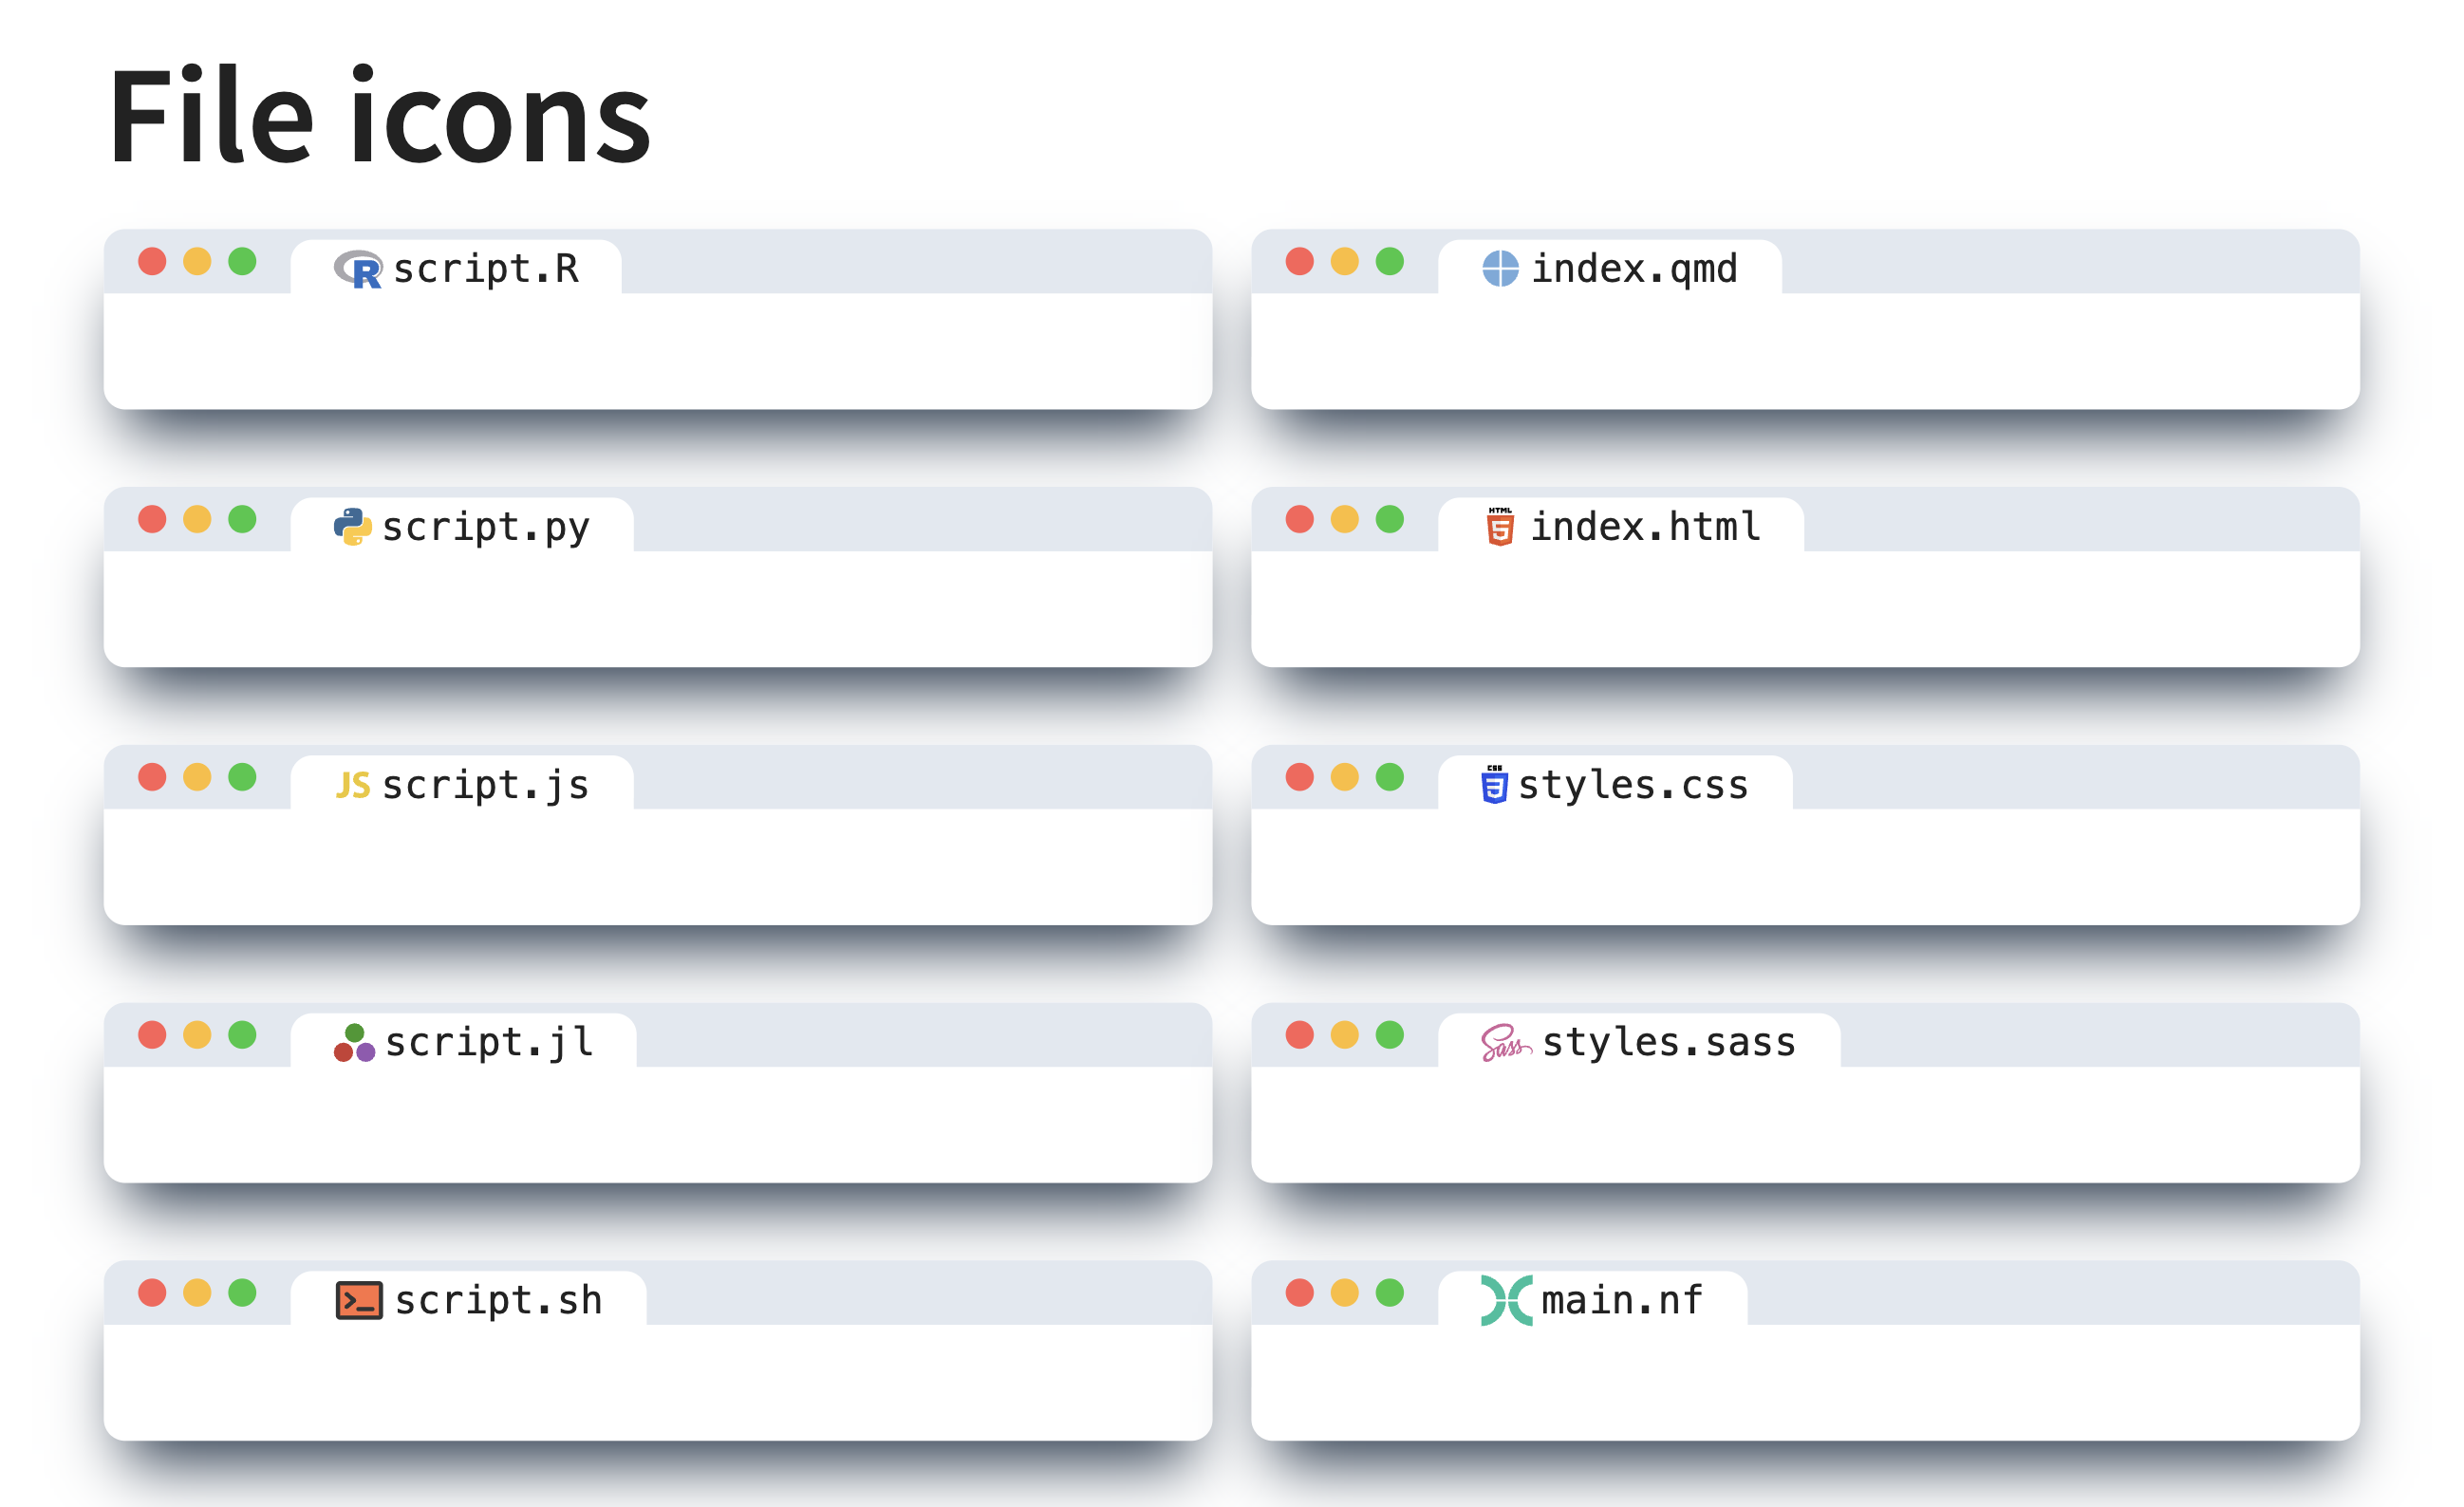Click the Julia three-dots icon on the script.jl tab

(x=354, y=1043)
